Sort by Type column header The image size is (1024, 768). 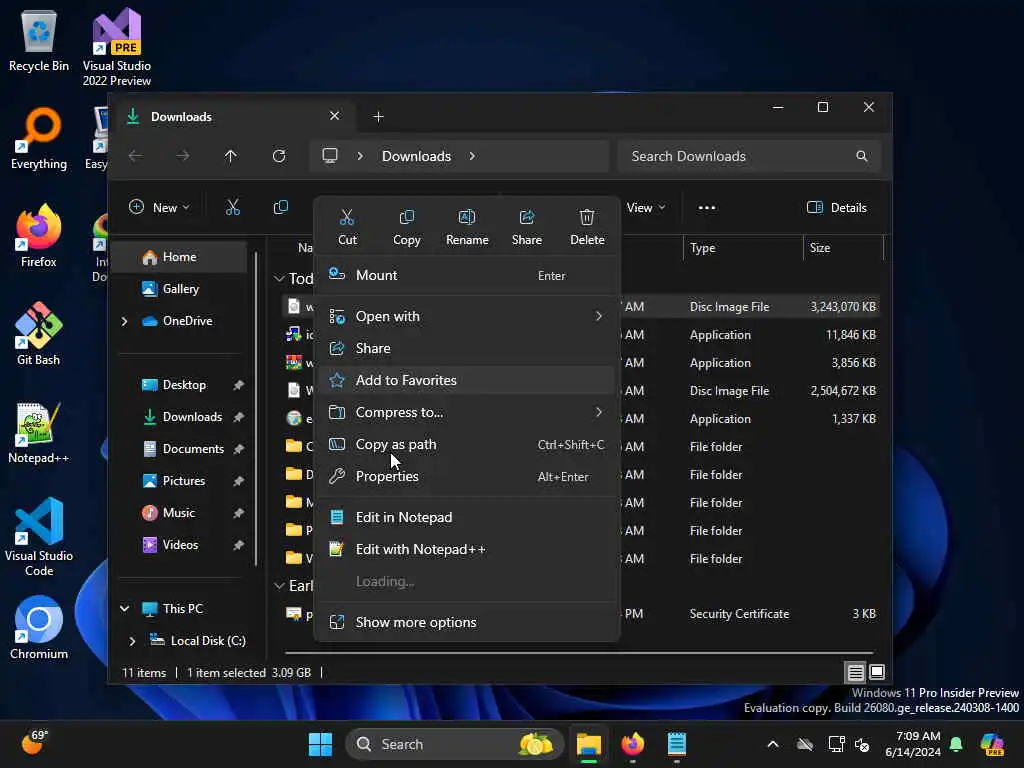[x=743, y=248]
